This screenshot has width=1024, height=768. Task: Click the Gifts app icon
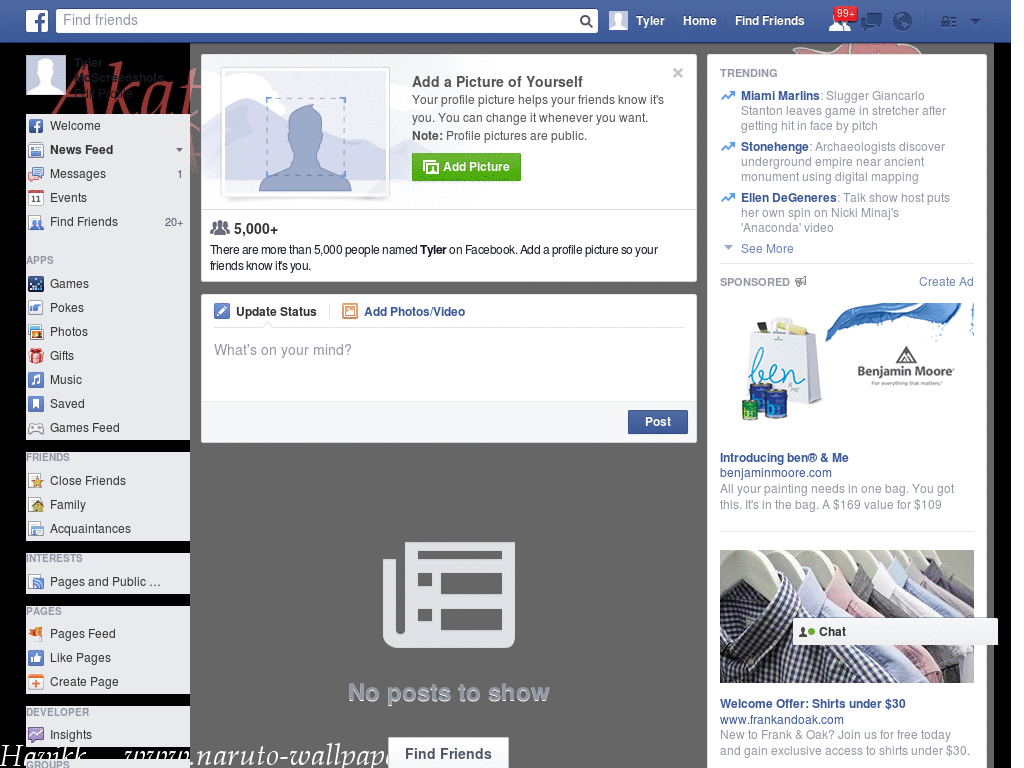(x=36, y=356)
